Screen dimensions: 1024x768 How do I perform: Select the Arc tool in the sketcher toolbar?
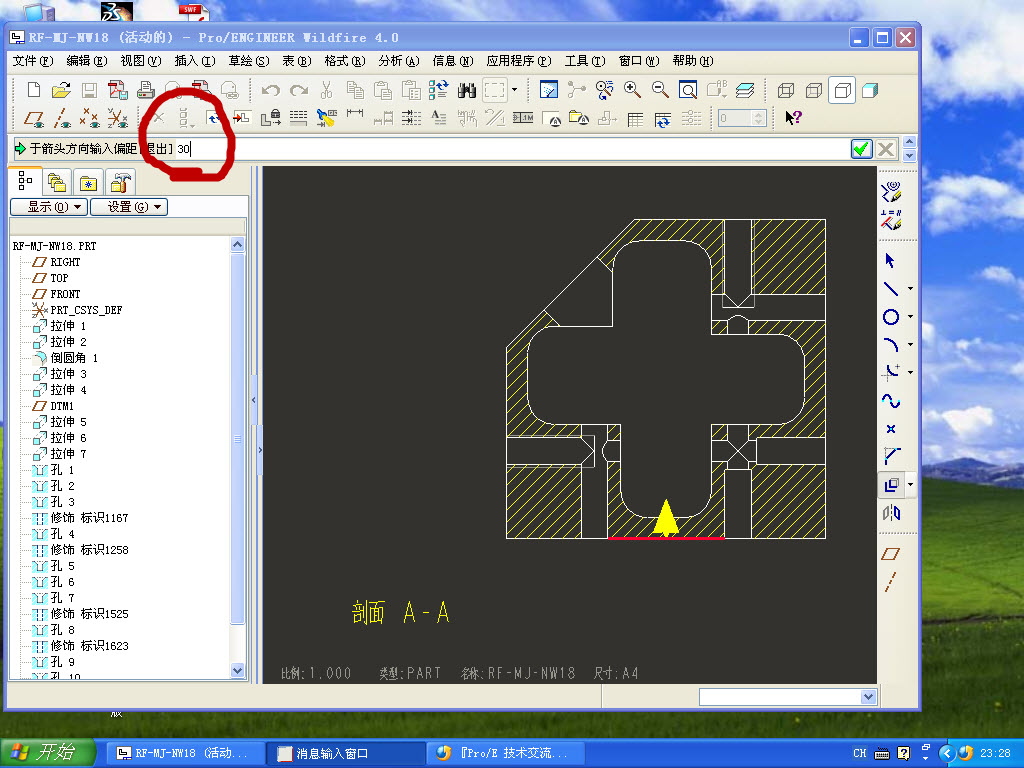click(891, 345)
